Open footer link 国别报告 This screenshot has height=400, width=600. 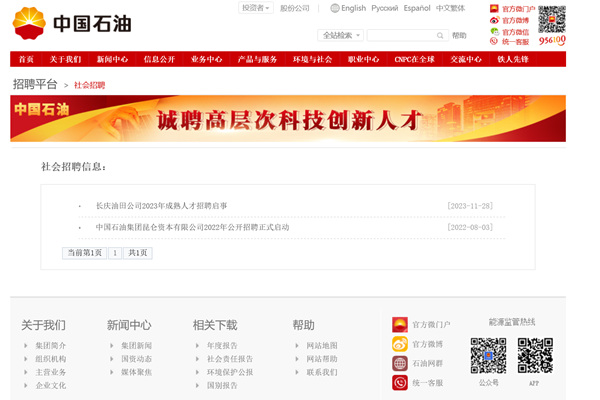point(222,386)
